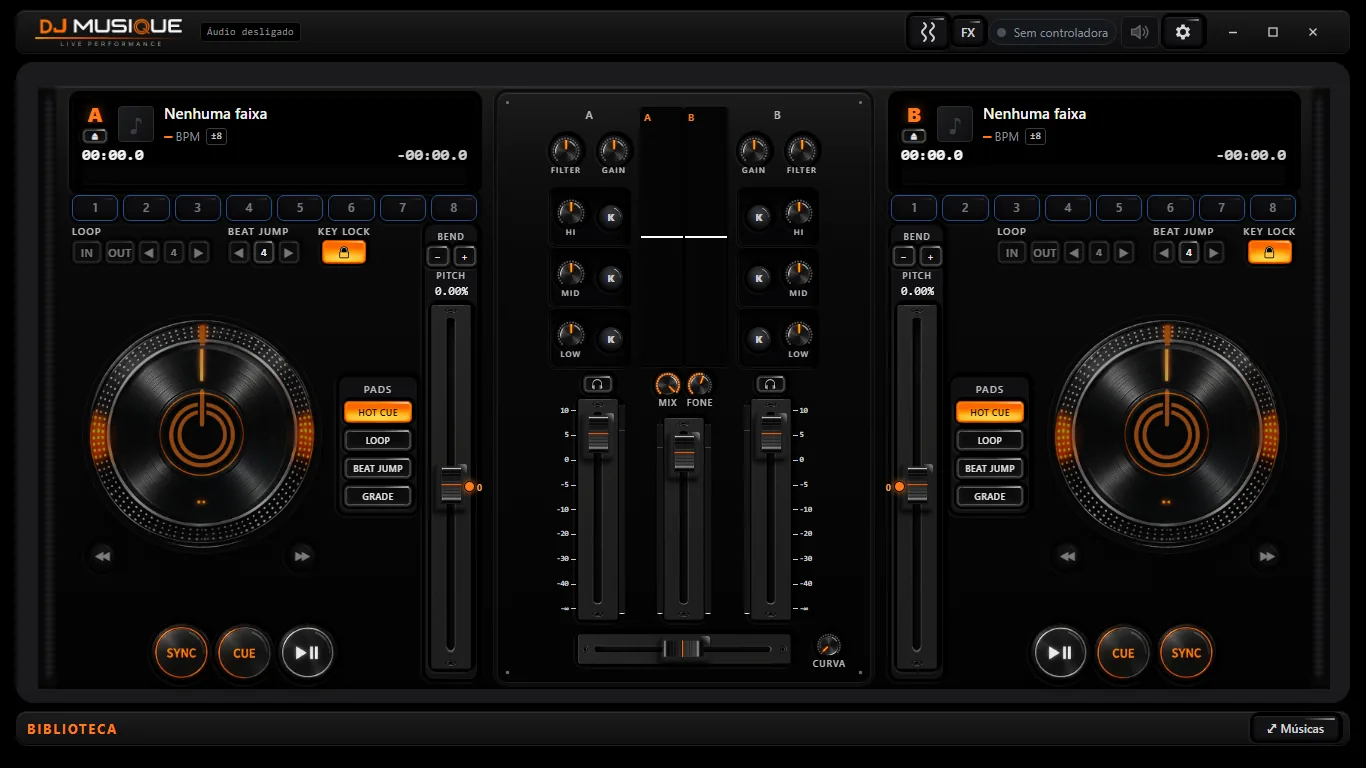This screenshot has height=768, width=1366.
Task: Click deck B fast-forward button
Action: [x=1267, y=556]
